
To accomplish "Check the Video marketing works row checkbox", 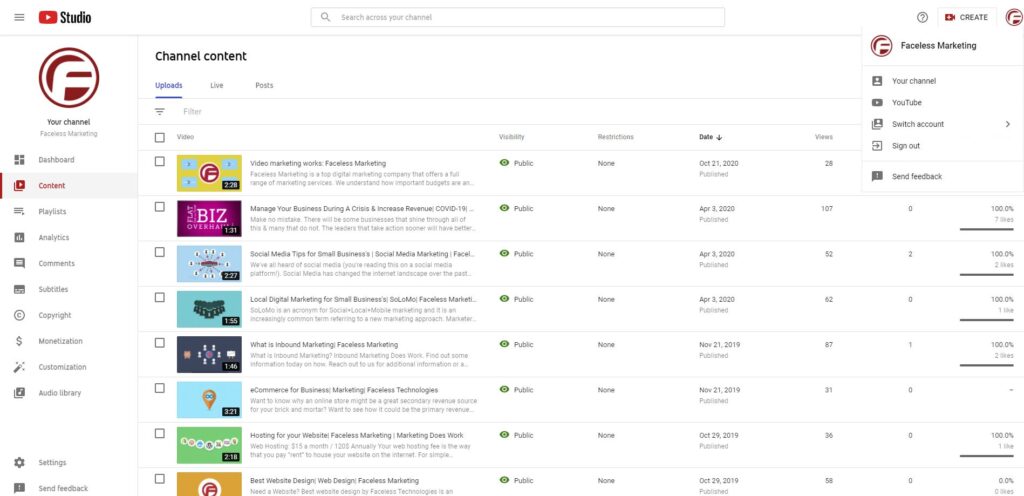I will [160, 161].
